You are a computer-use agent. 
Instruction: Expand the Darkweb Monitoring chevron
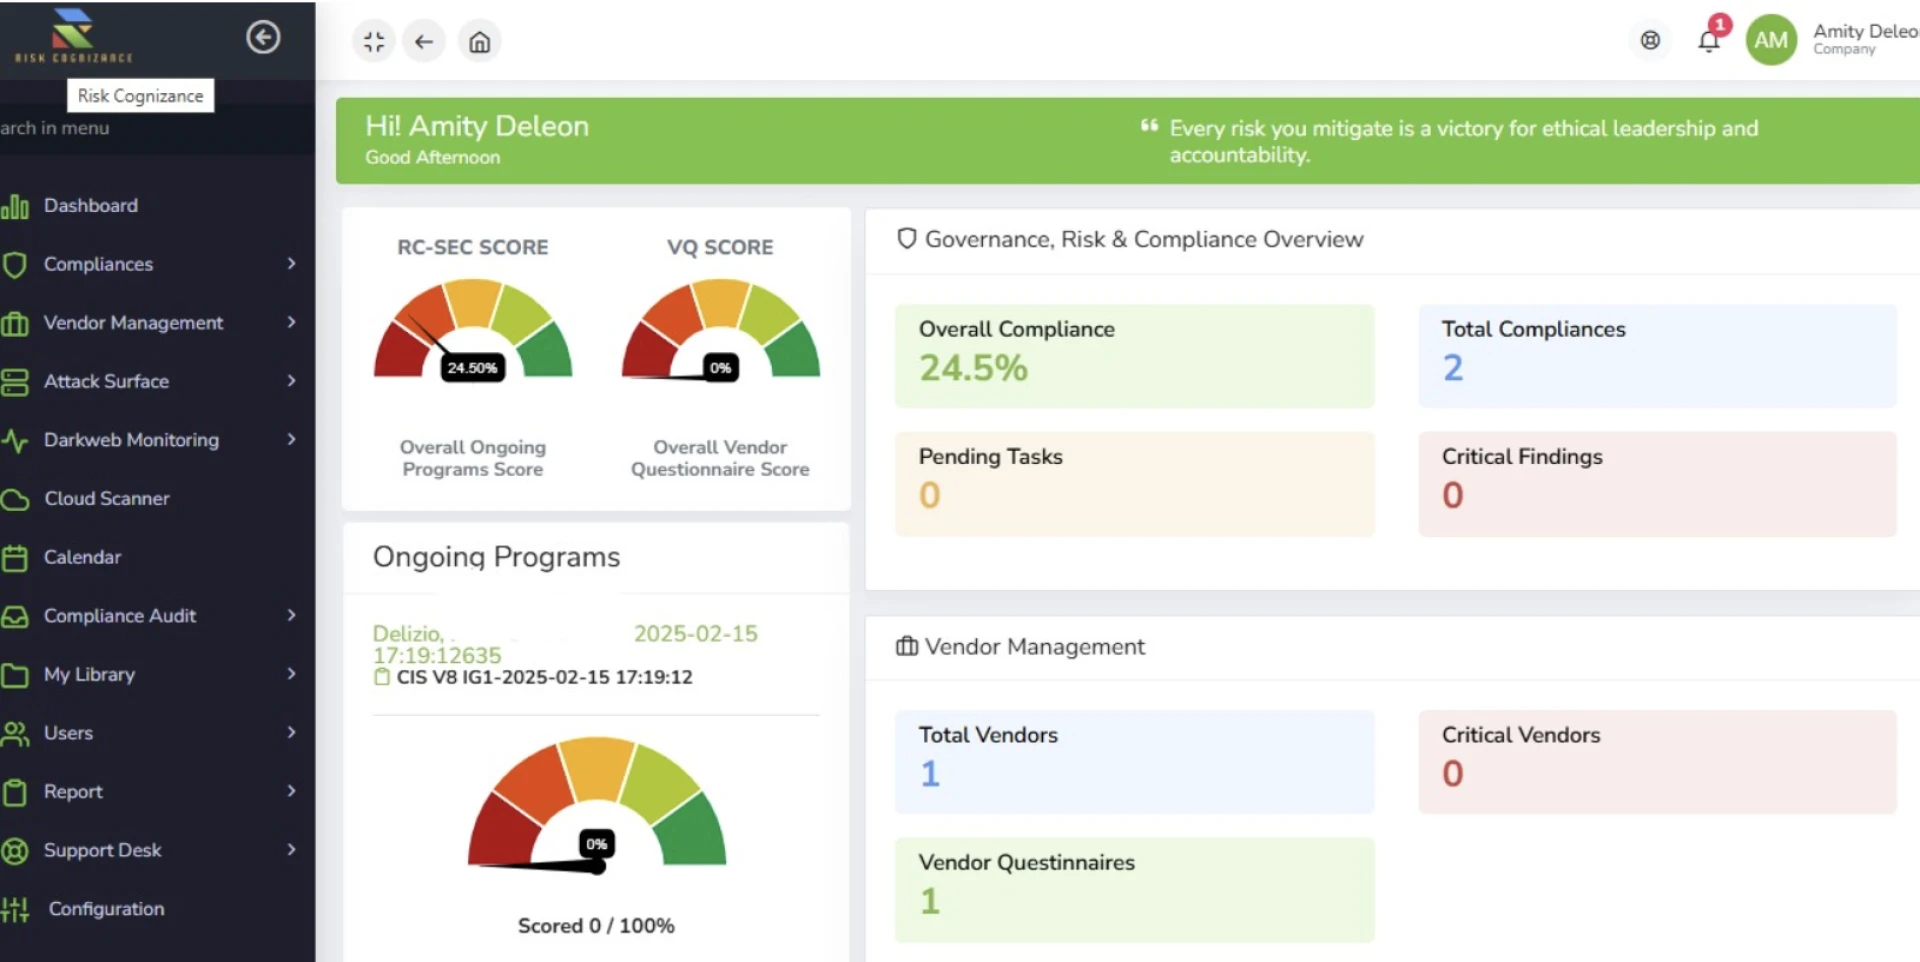[x=291, y=440]
